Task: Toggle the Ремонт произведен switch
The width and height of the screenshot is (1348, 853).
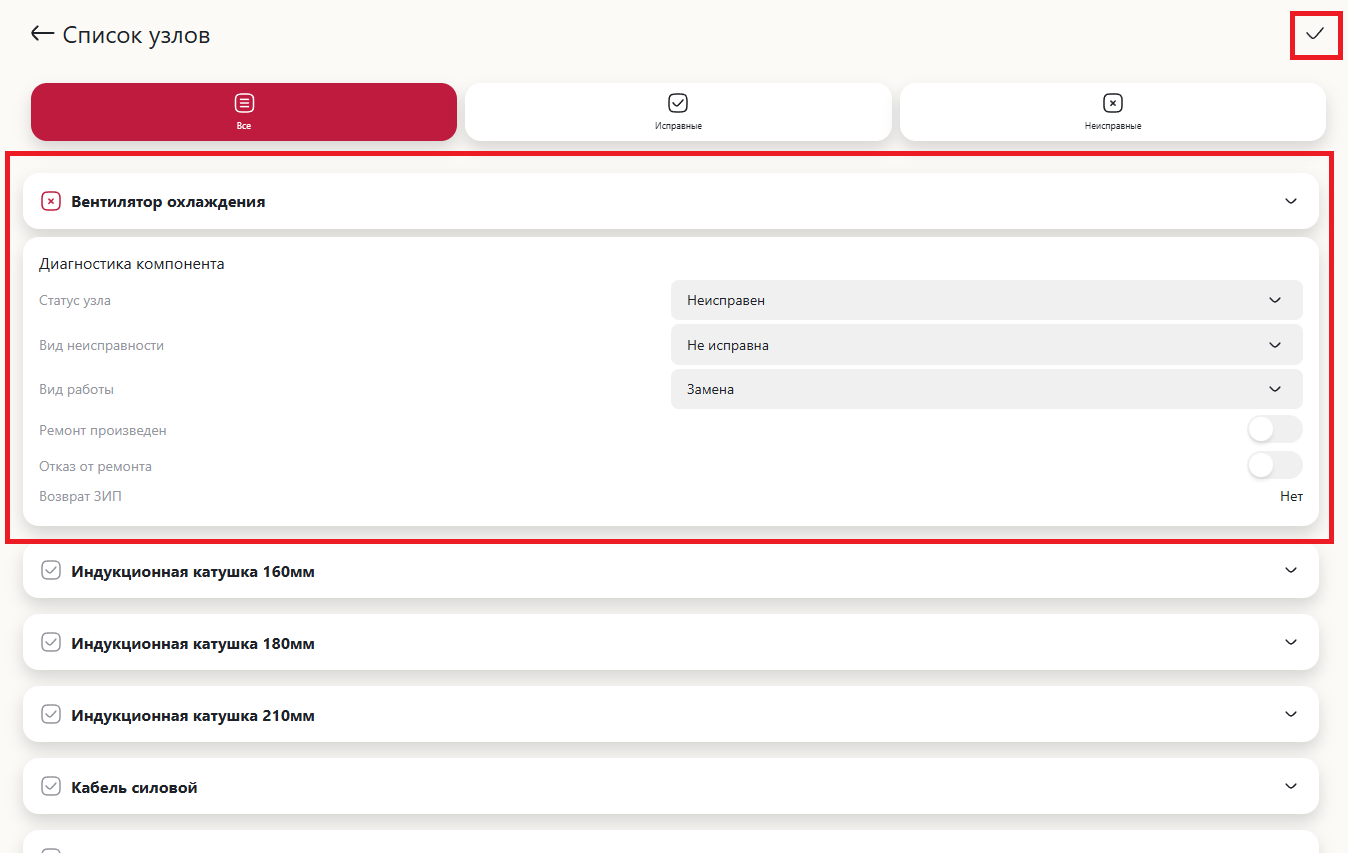Action: click(1274, 429)
